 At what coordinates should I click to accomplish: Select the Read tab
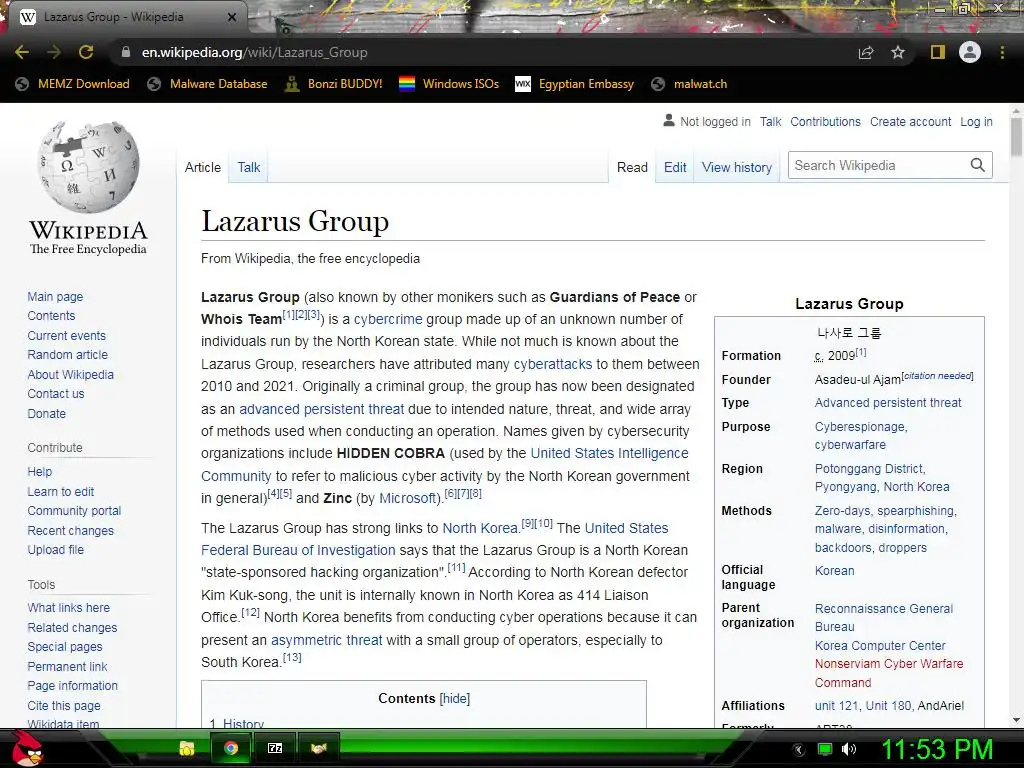coord(632,167)
